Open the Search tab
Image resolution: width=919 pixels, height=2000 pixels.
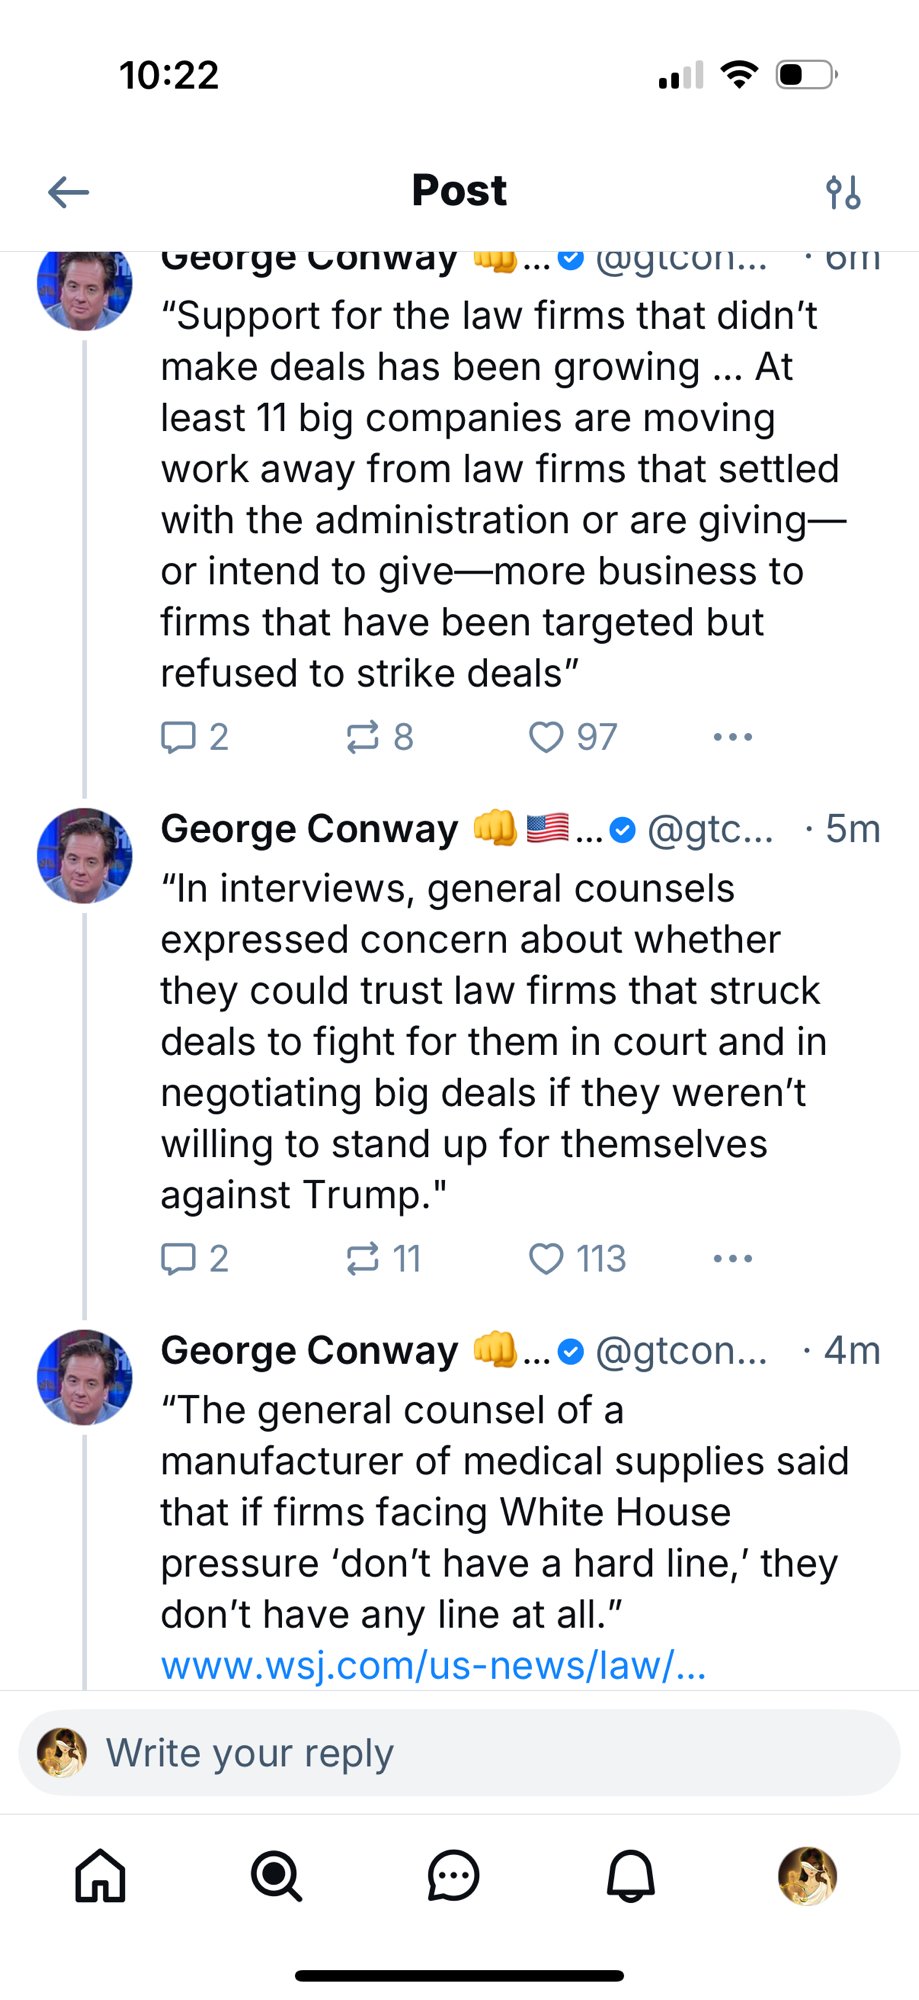[277, 1875]
